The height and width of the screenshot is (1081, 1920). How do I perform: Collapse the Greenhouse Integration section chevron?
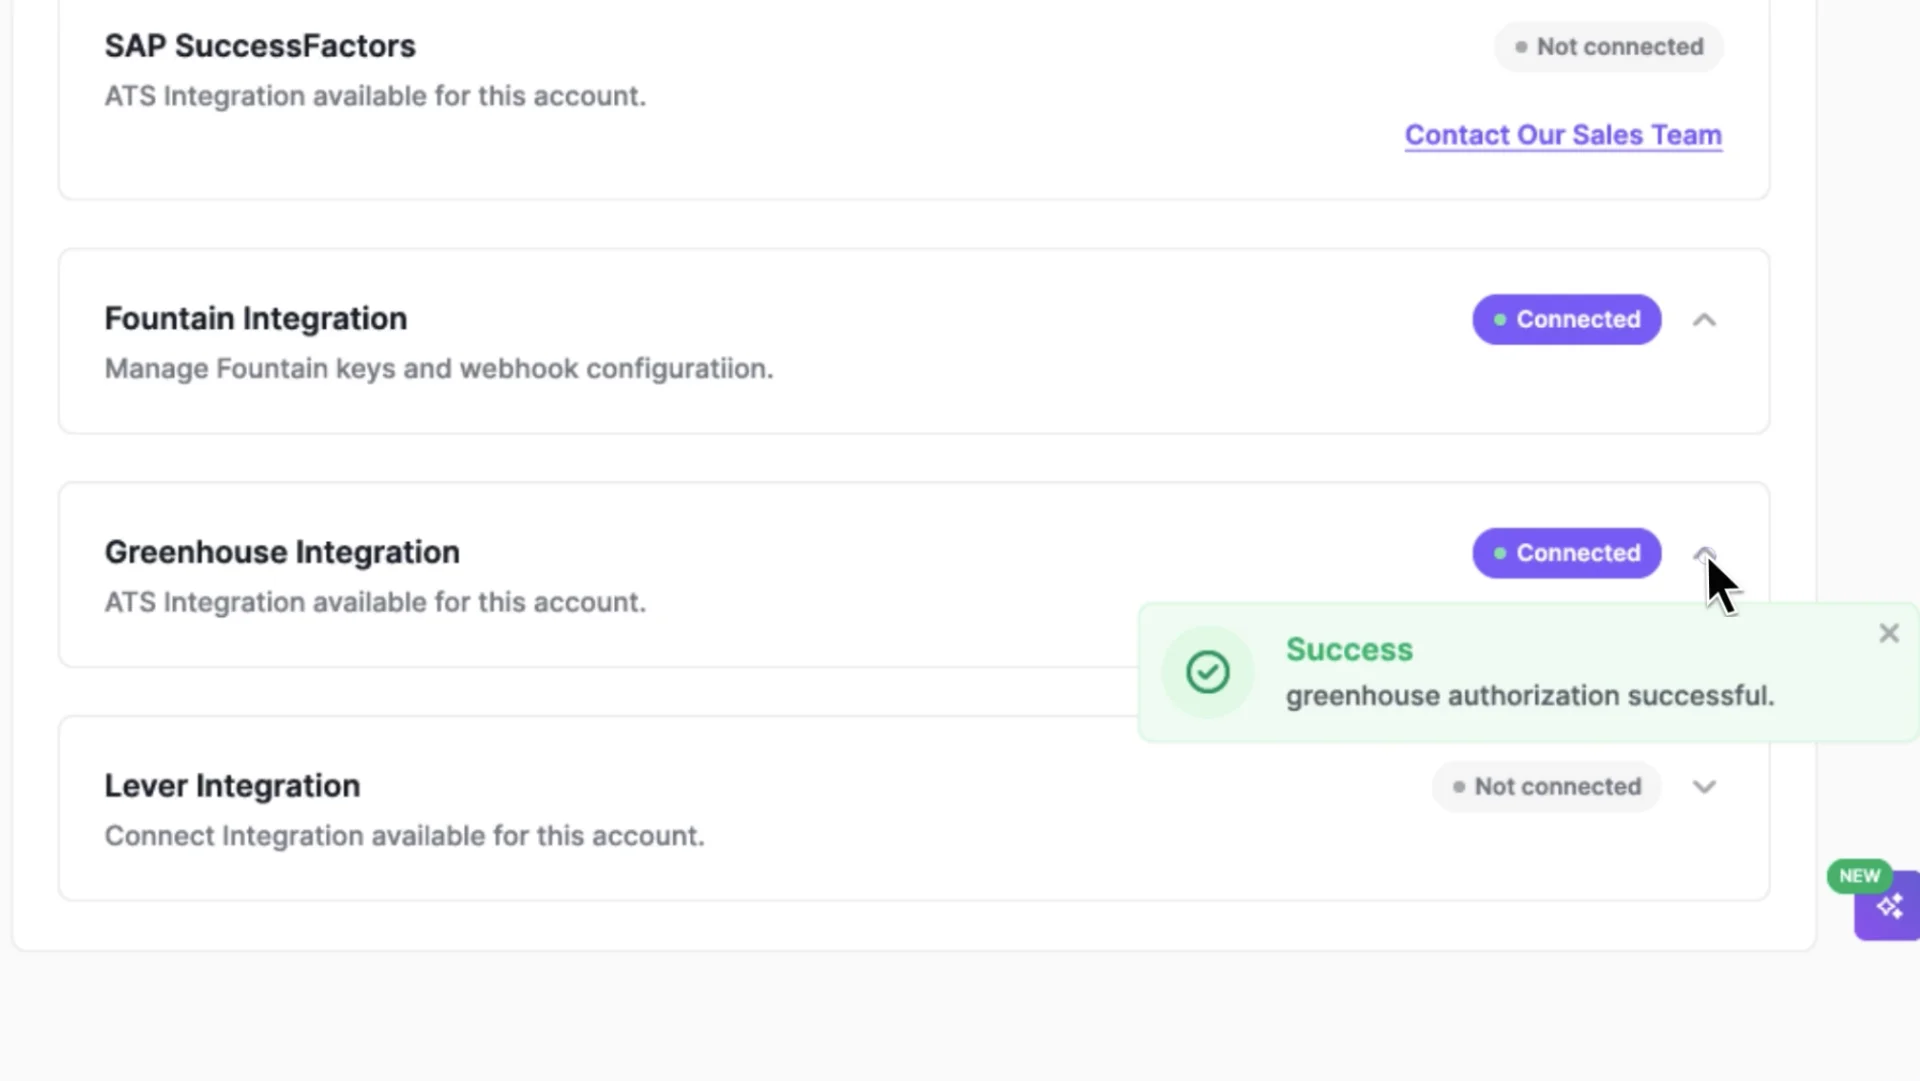1704,553
